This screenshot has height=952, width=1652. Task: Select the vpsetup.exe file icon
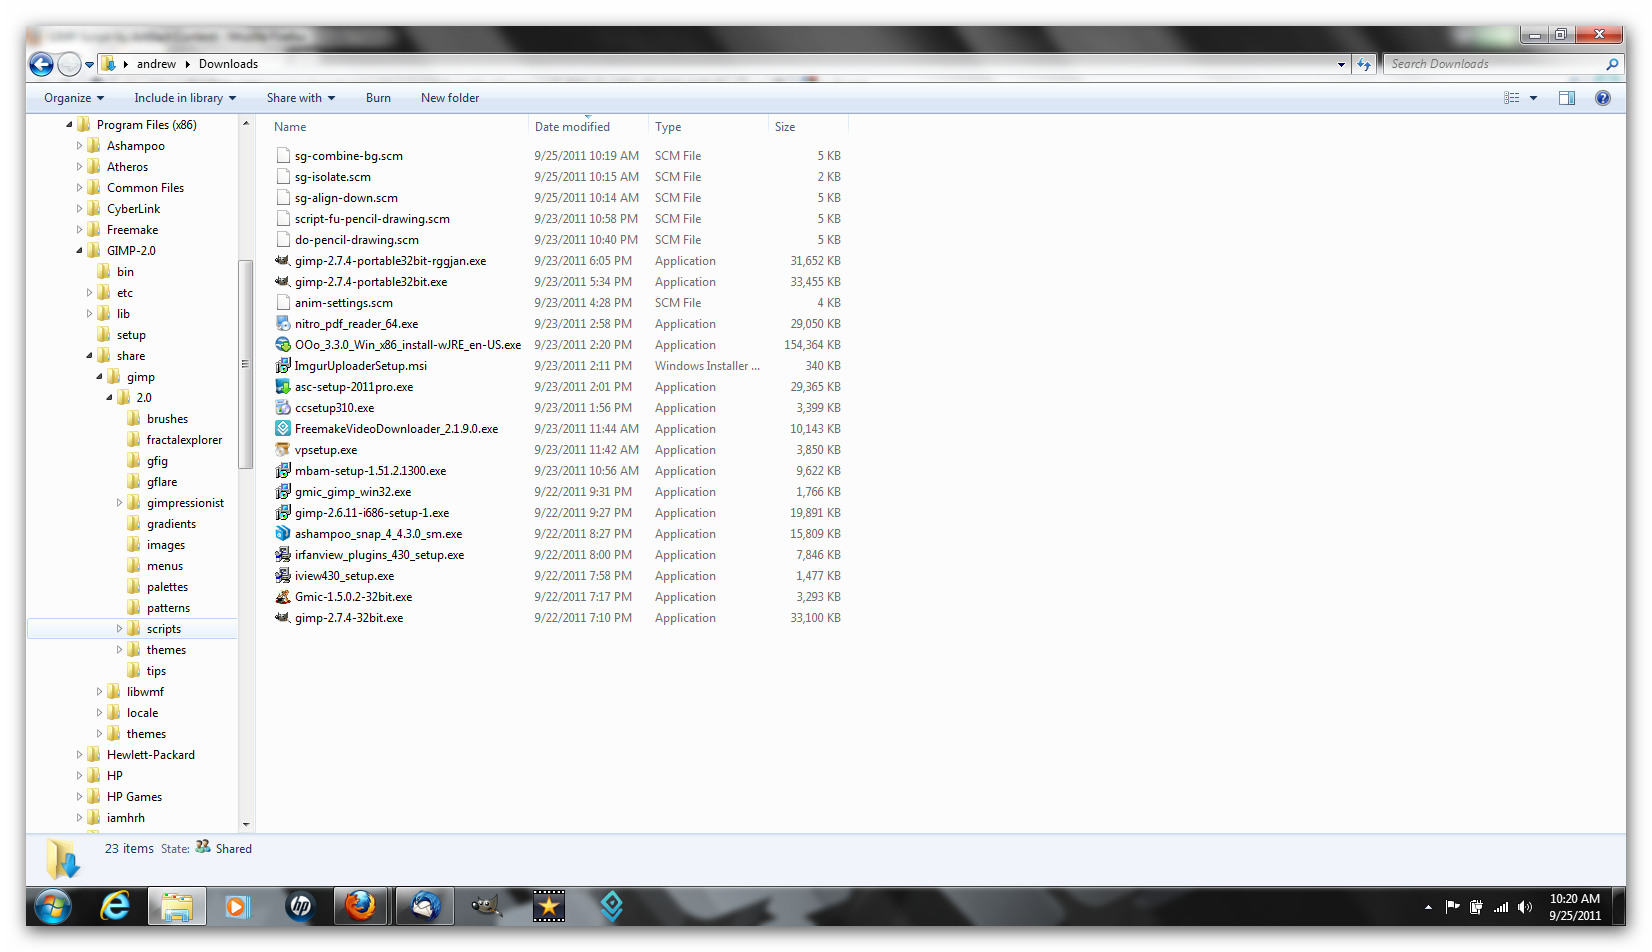click(283, 450)
